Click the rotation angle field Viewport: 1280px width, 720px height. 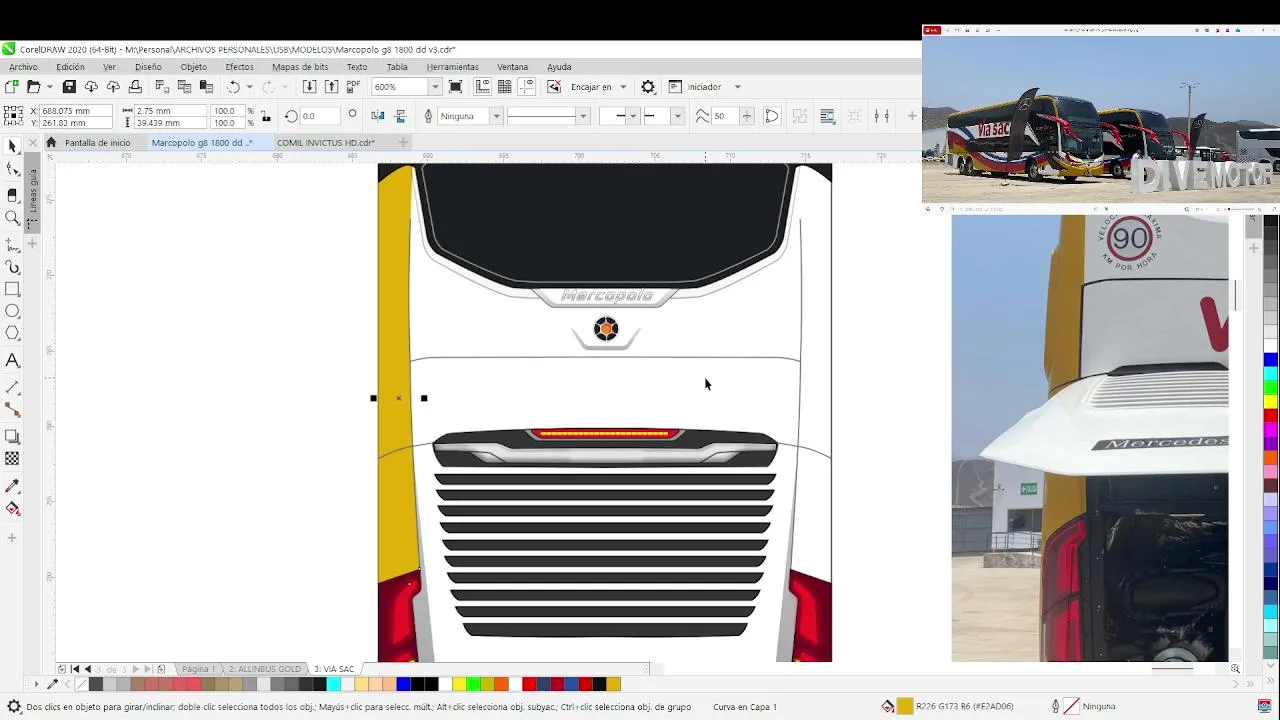click(321, 116)
